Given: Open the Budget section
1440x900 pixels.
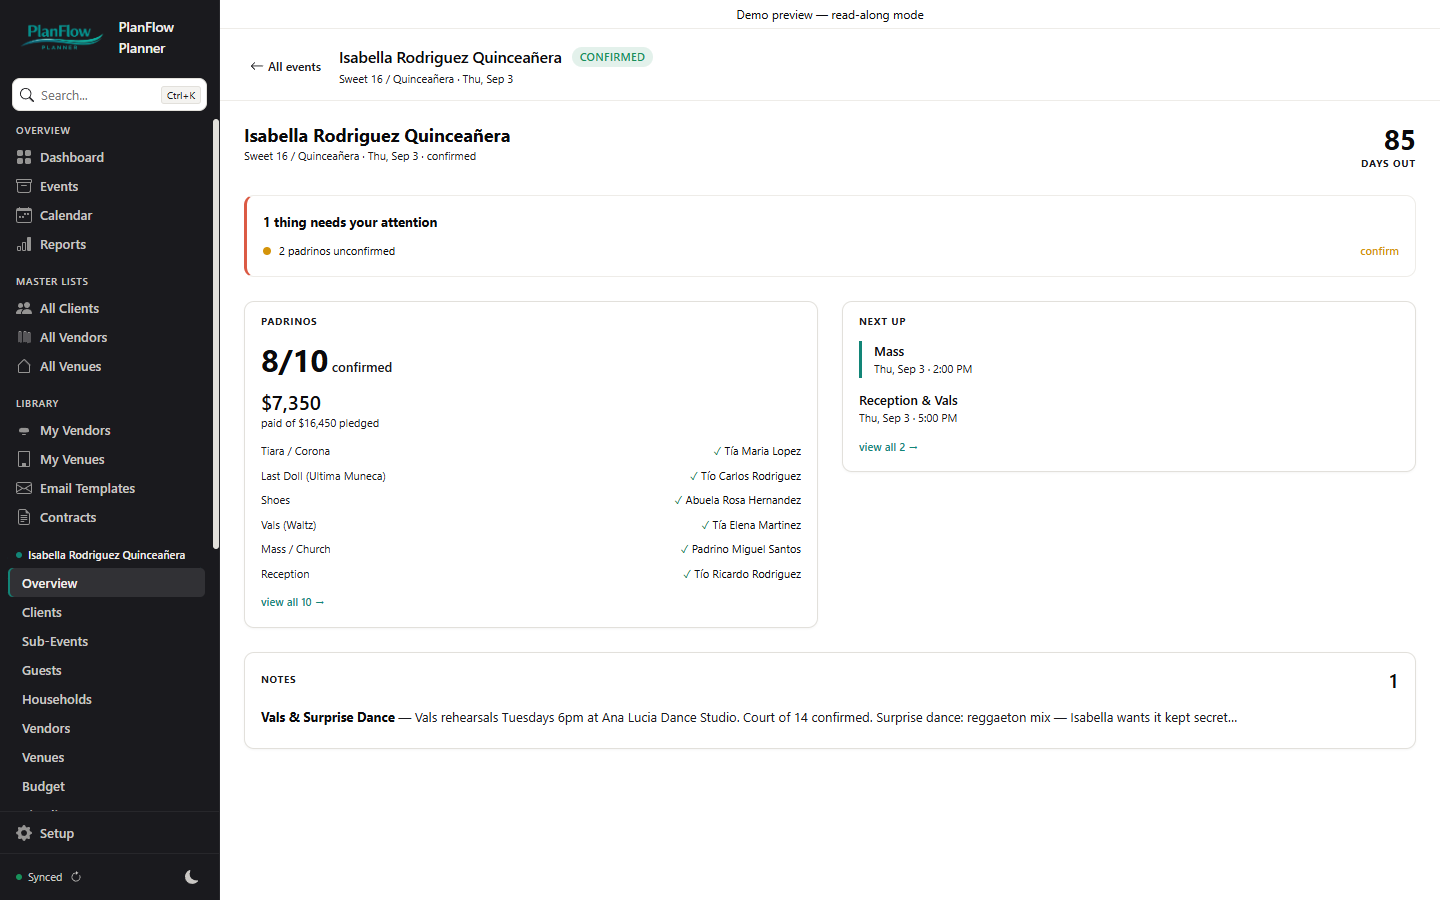Looking at the screenshot, I should (106, 786).
